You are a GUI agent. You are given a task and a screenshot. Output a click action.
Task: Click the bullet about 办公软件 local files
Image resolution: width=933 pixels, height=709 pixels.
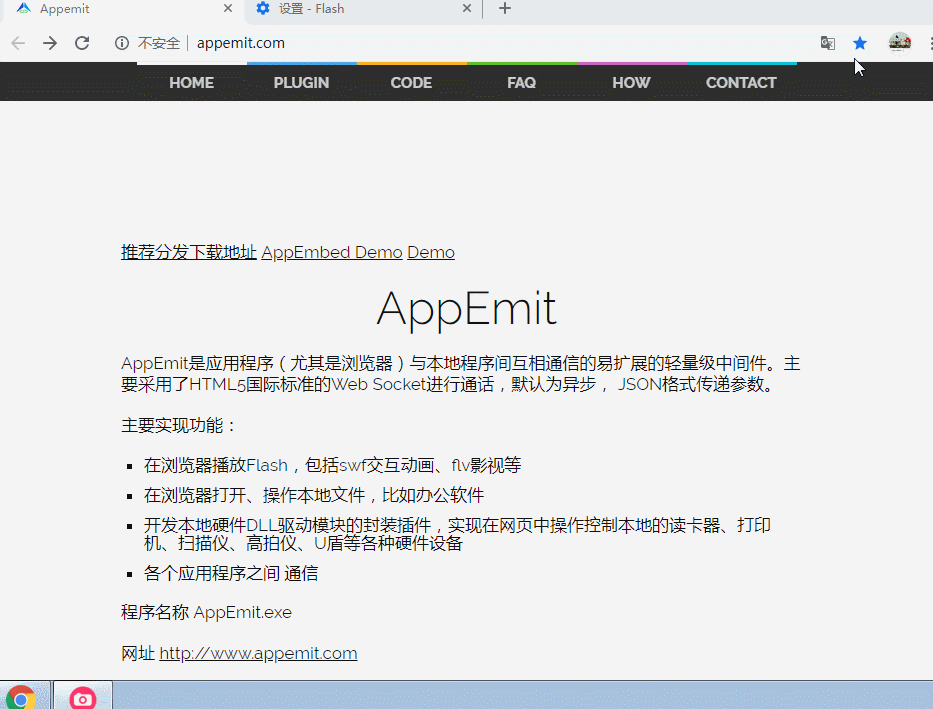[314, 495]
